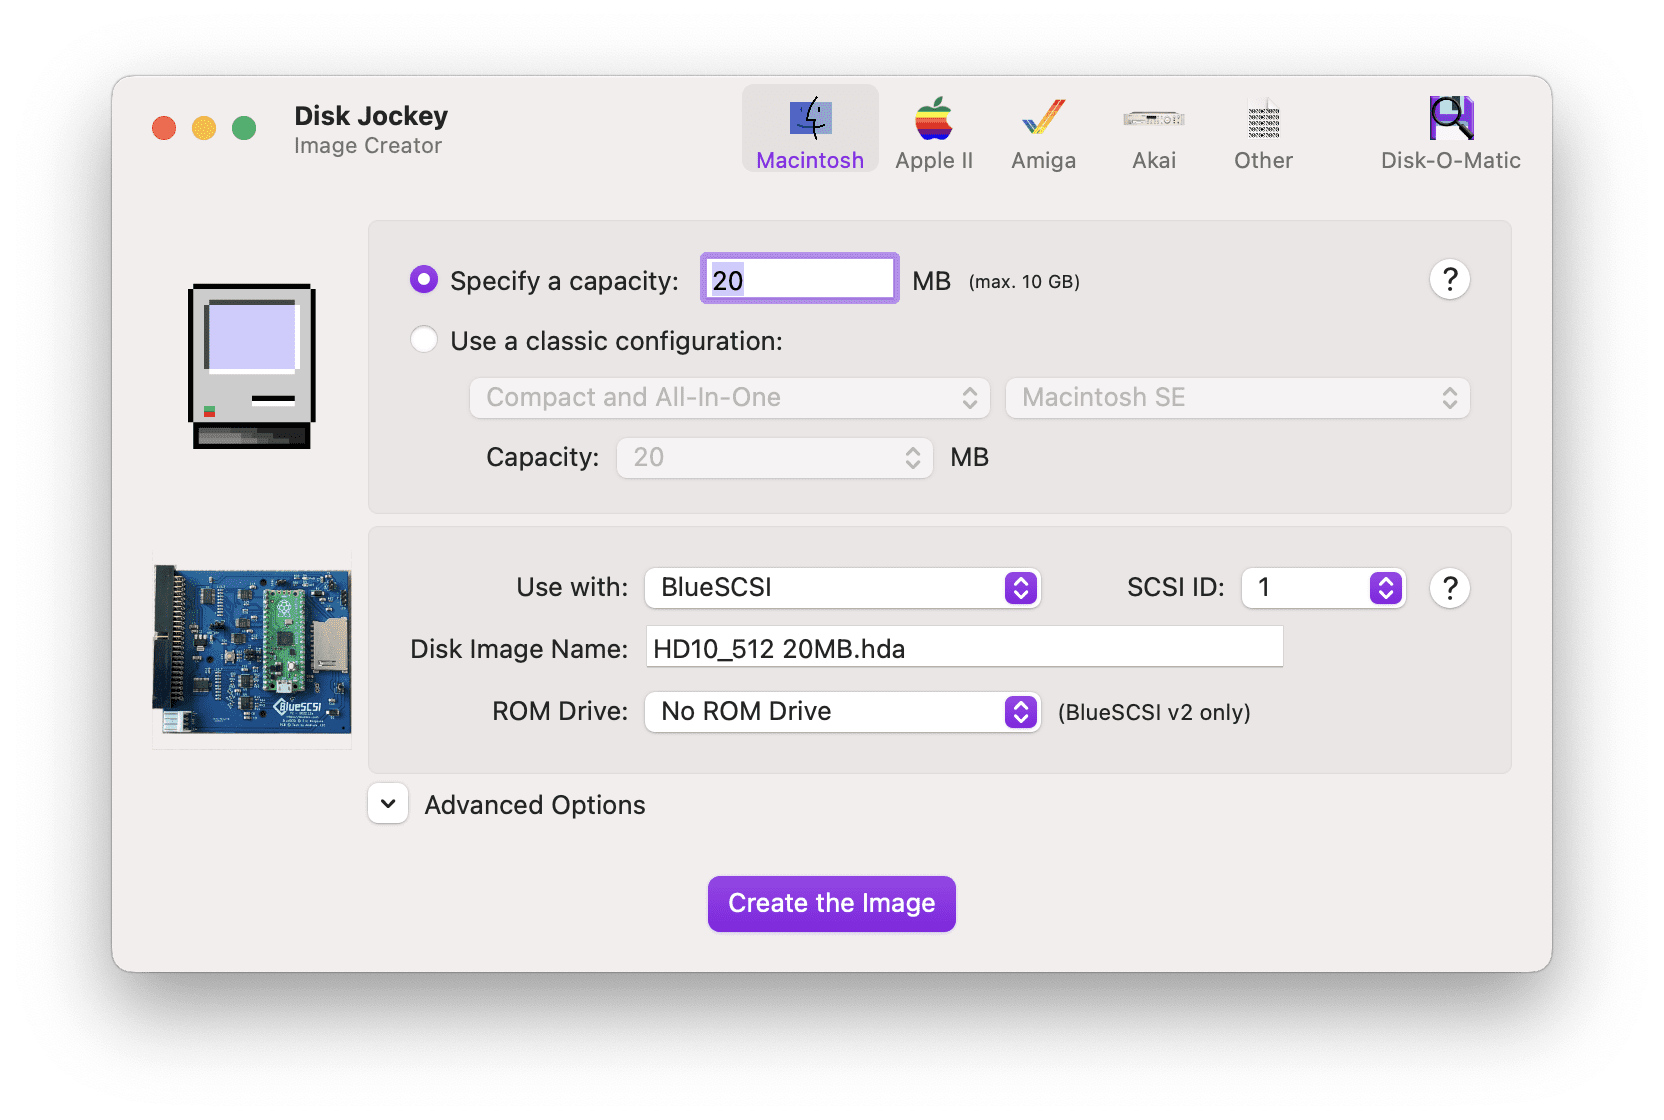Open the ROM Drive dropdown menu
The image size is (1664, 1120).
[x=843, y=712]
